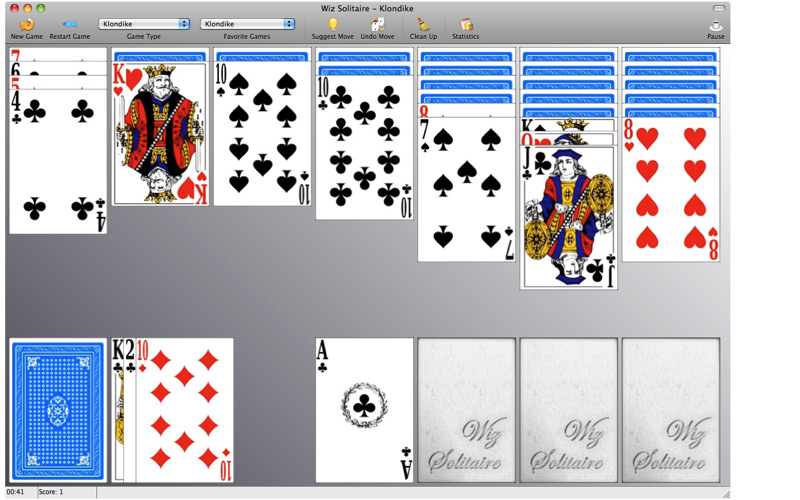Select the 4 of clubs card
Viewport: 800px width, 500px height.
(58, 161)
